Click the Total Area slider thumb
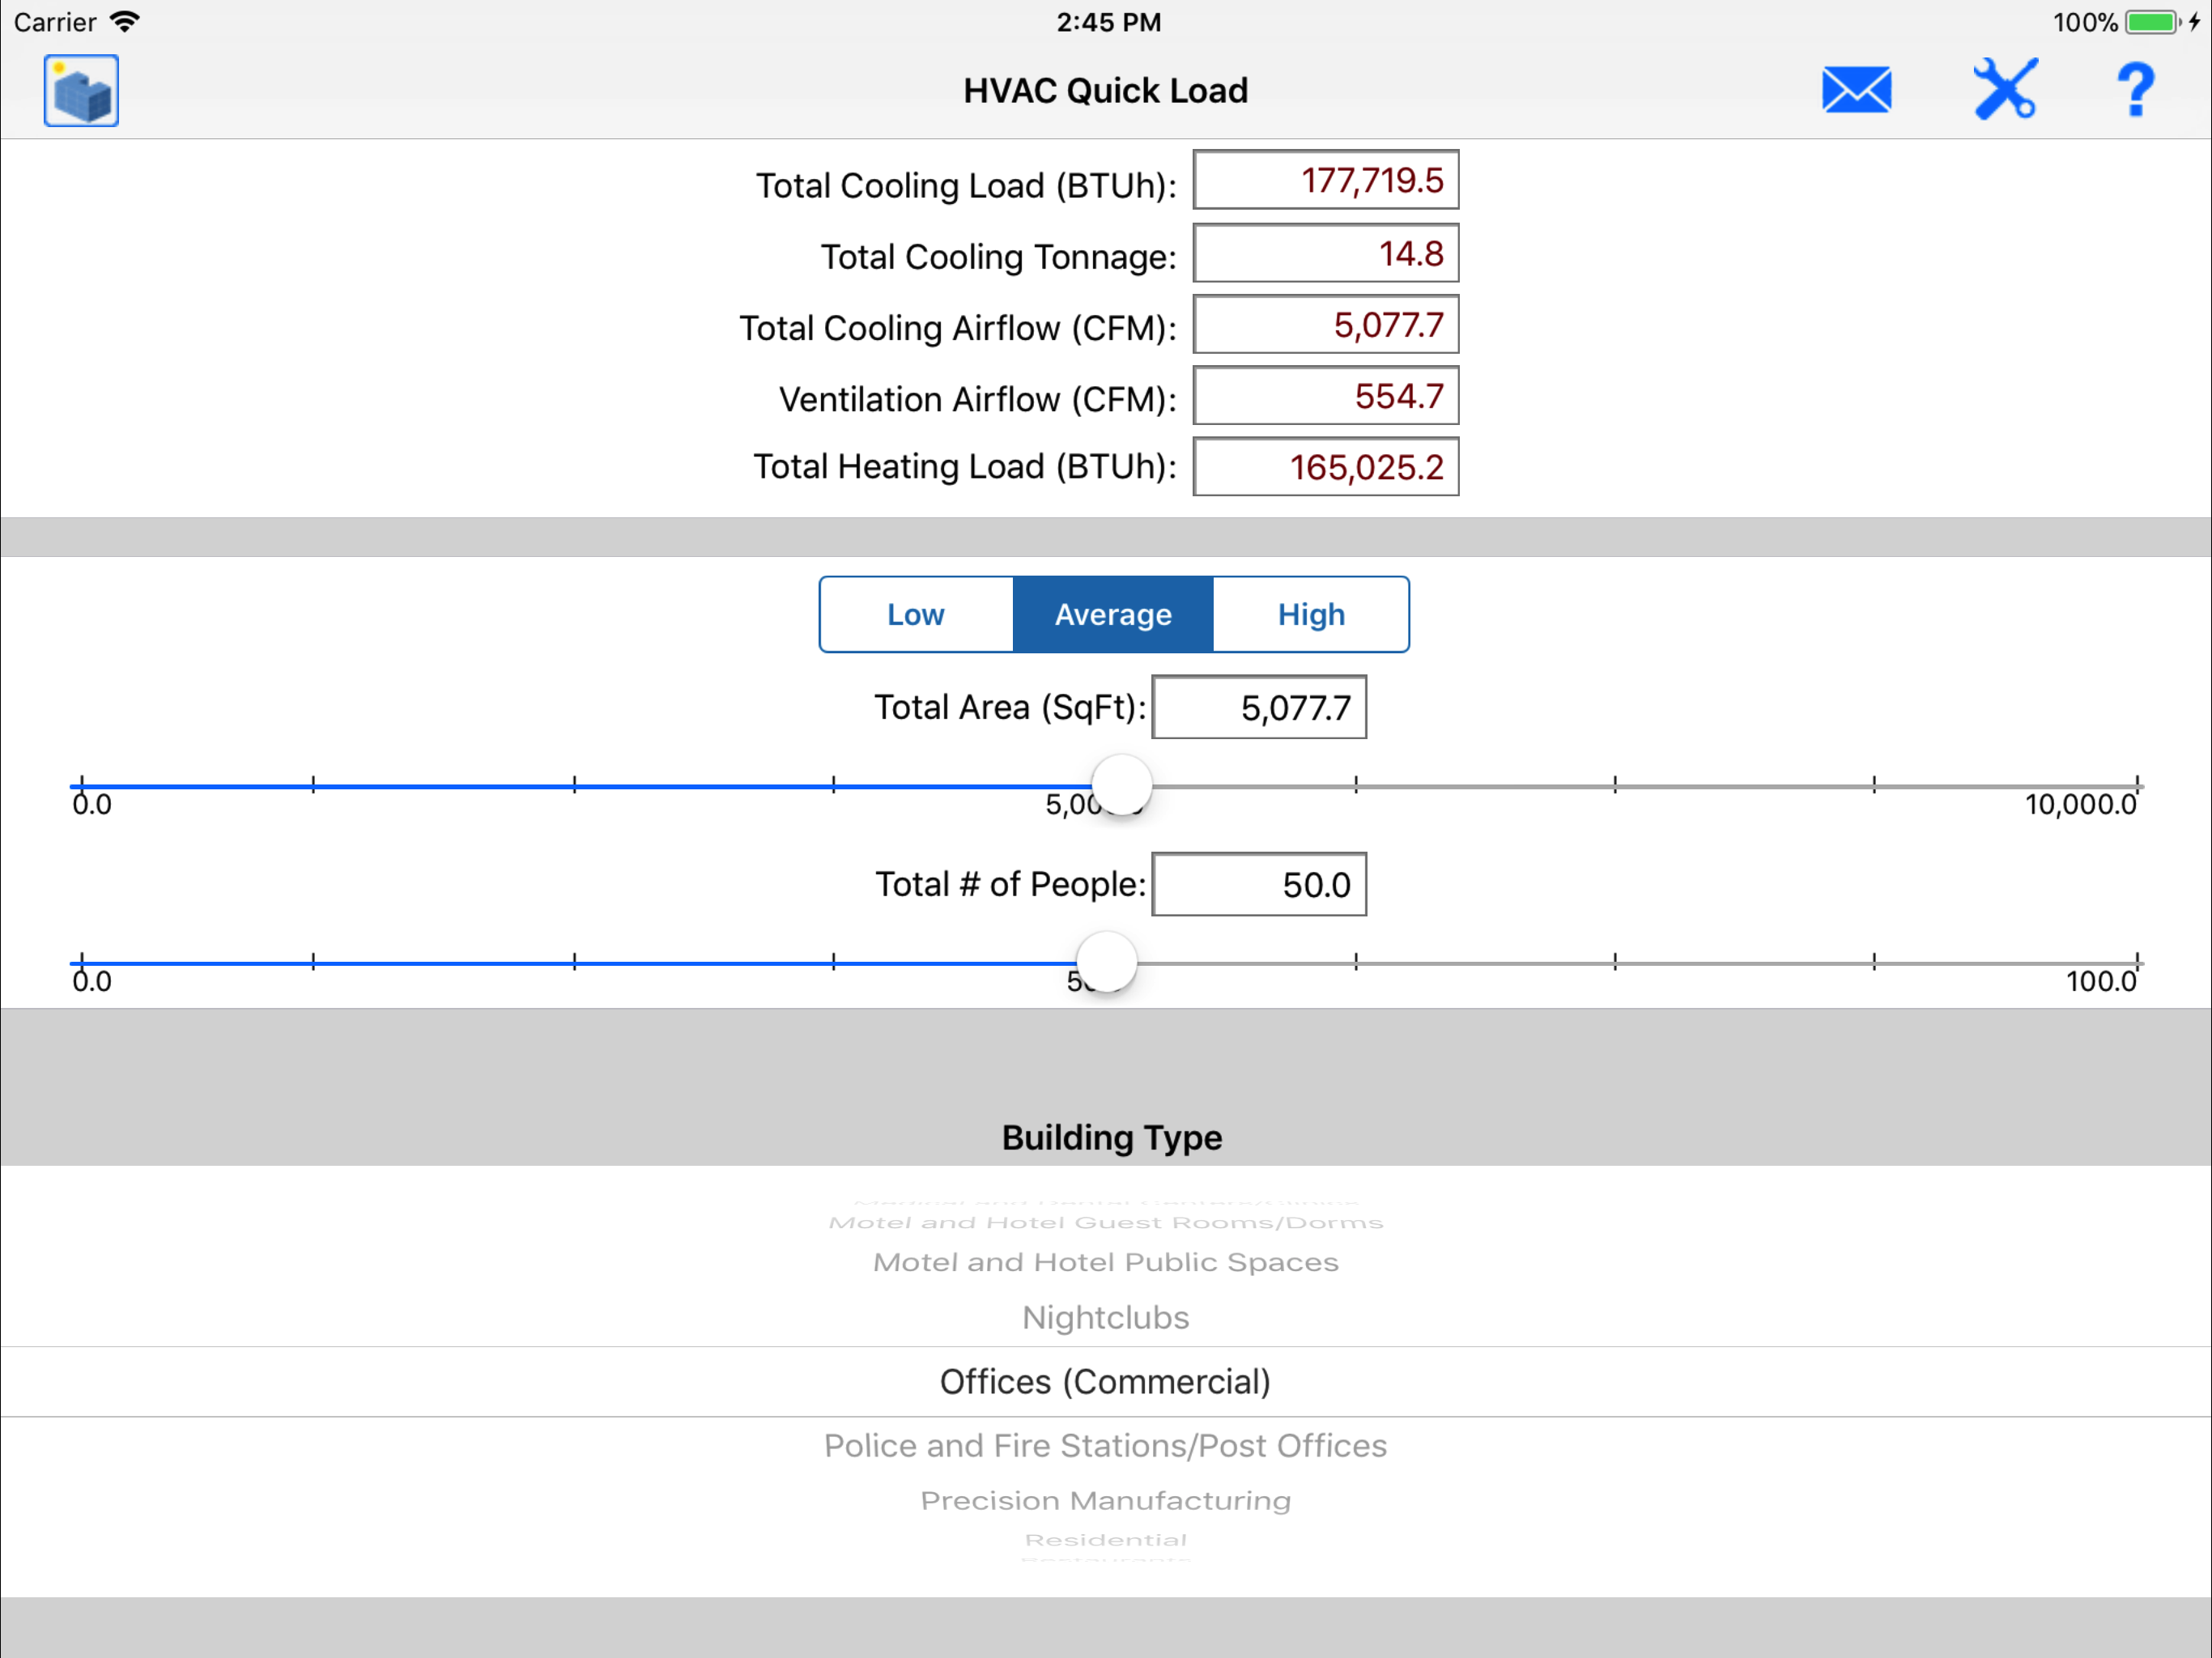 (1121, 785)
